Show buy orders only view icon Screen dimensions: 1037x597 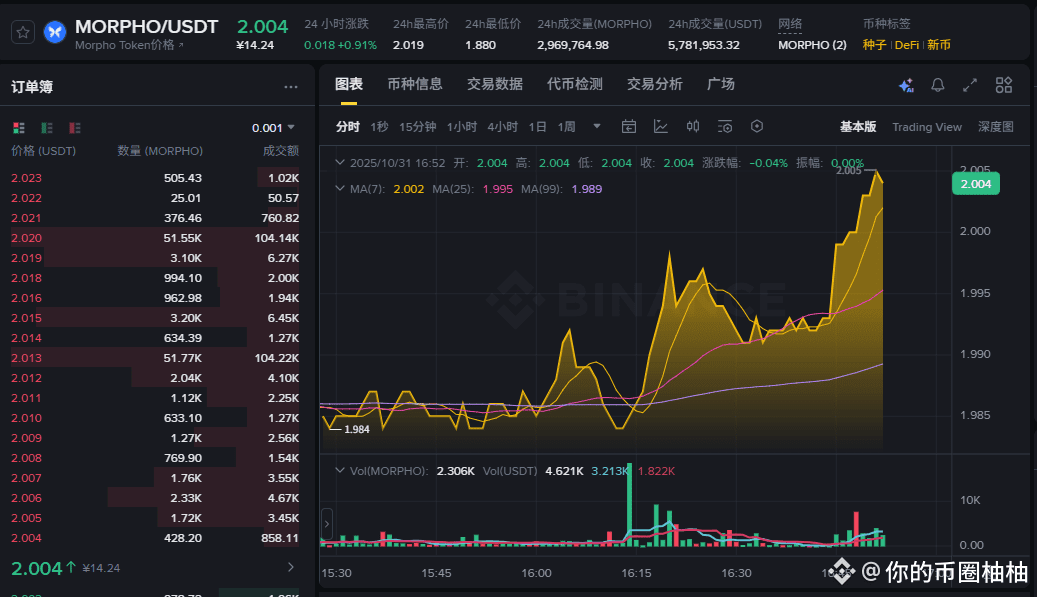[47, 128]
